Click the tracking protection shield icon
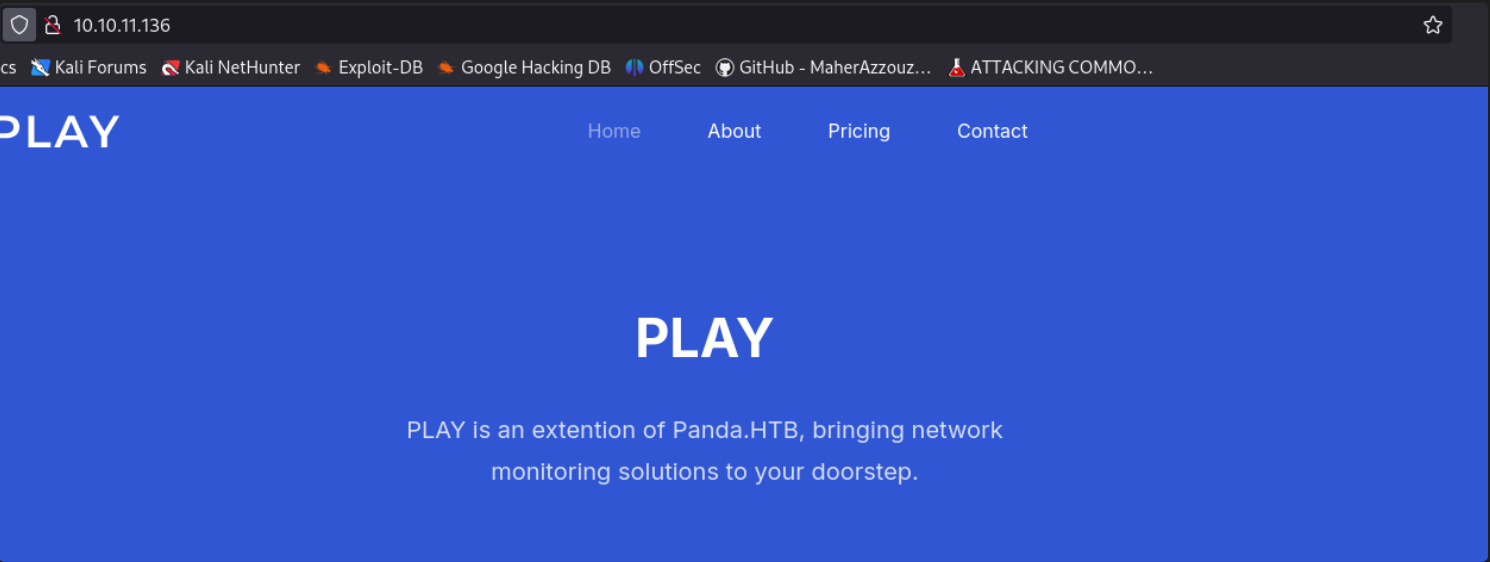 pyautogui.click(x=19, y=25)
